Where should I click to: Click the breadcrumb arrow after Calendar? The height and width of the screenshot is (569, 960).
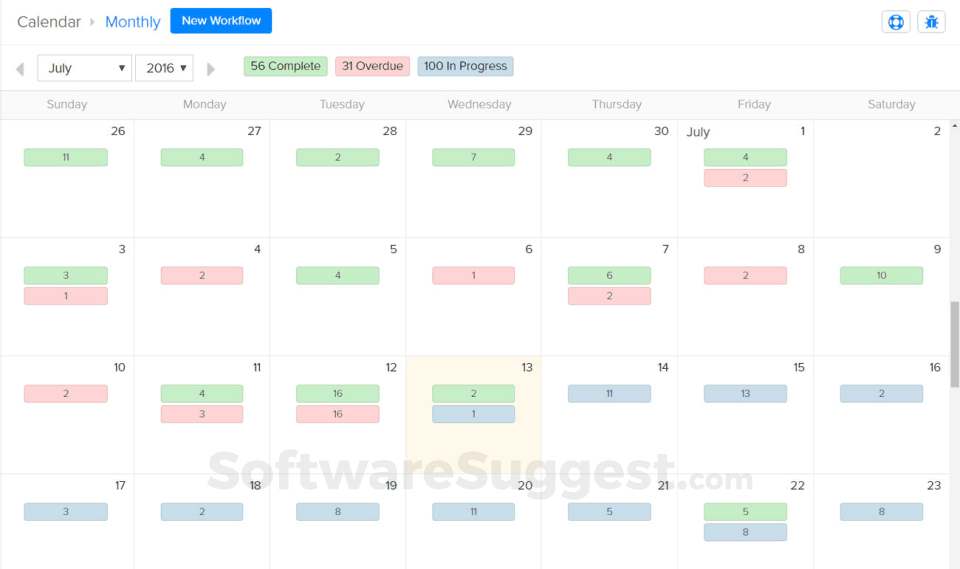(93, 21)
